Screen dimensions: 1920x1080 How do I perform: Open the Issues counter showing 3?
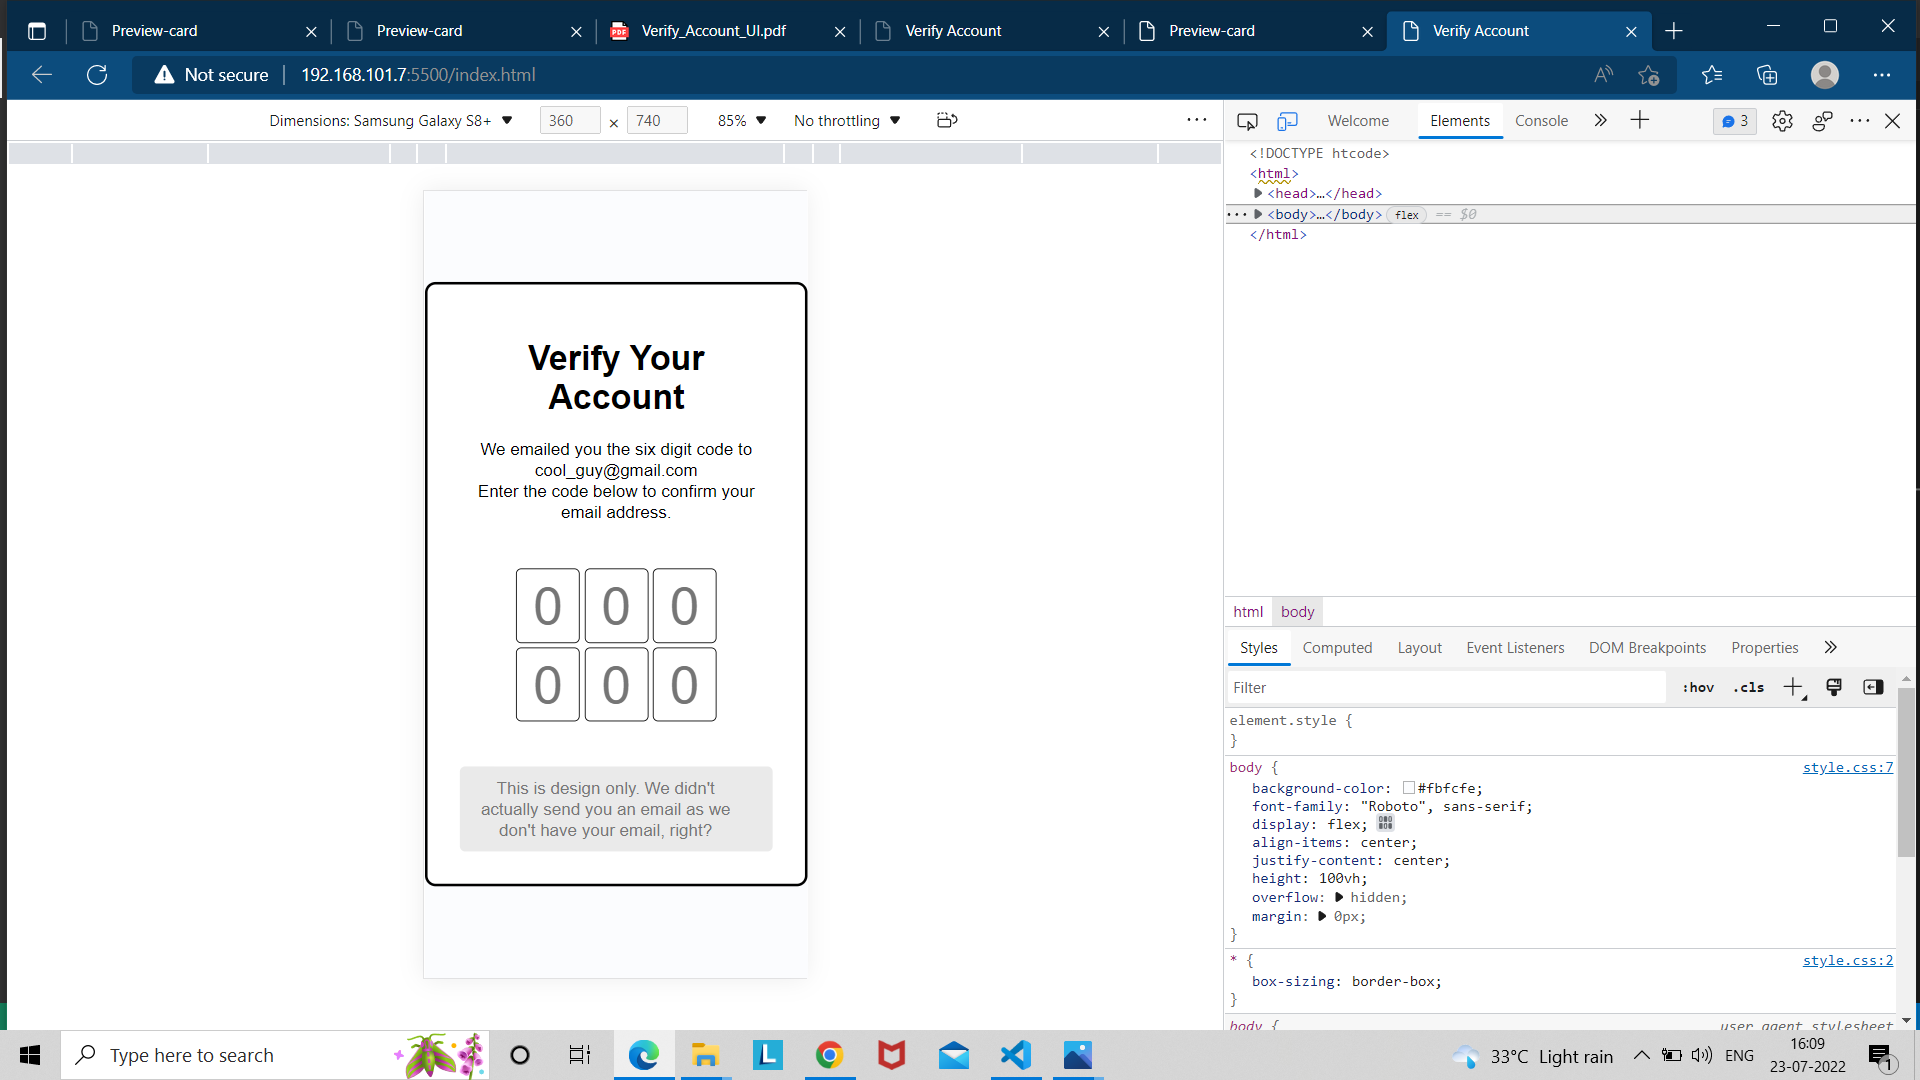click(1734, 120)
